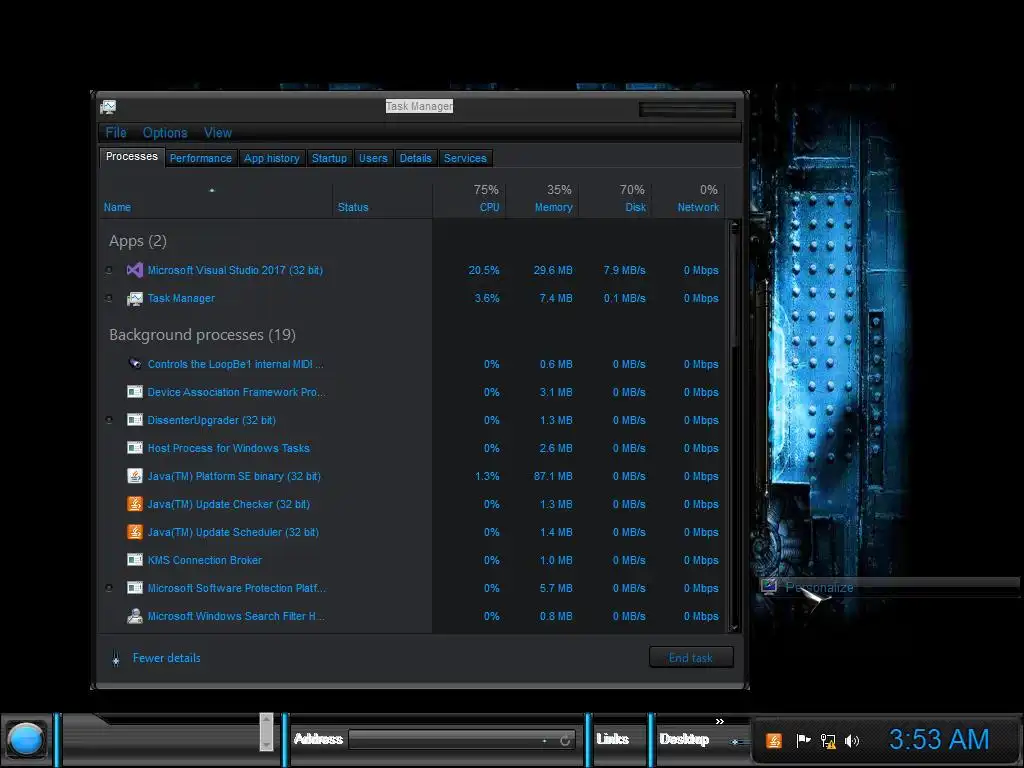Click the DissenterUpgrader process icon
The width and height of the screenshot is (1024, 768).
point(135,420)
